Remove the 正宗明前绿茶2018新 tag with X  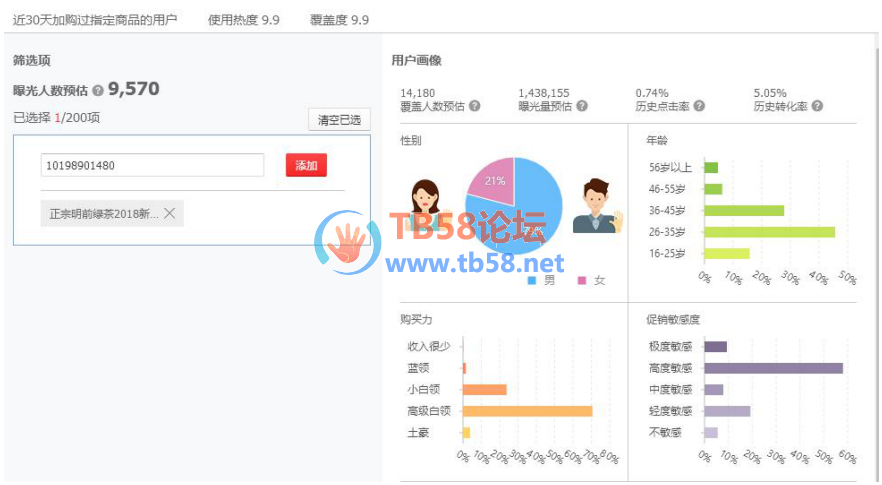[x=169, y=213]
